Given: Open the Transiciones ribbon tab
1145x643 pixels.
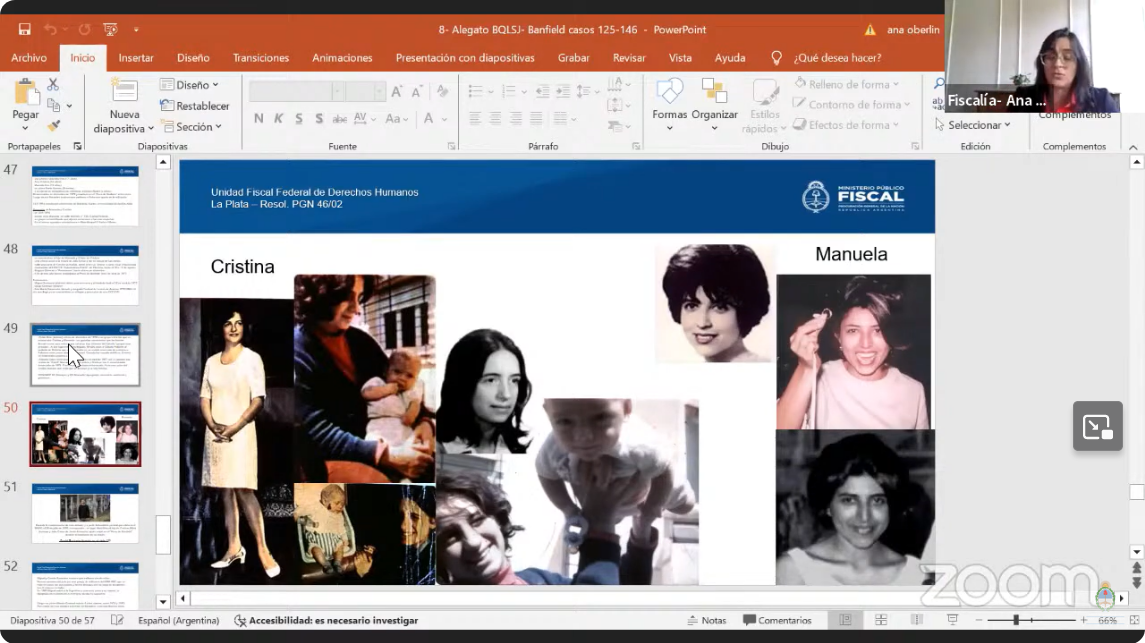Looking at the screenshot, I should coord(261,58).
